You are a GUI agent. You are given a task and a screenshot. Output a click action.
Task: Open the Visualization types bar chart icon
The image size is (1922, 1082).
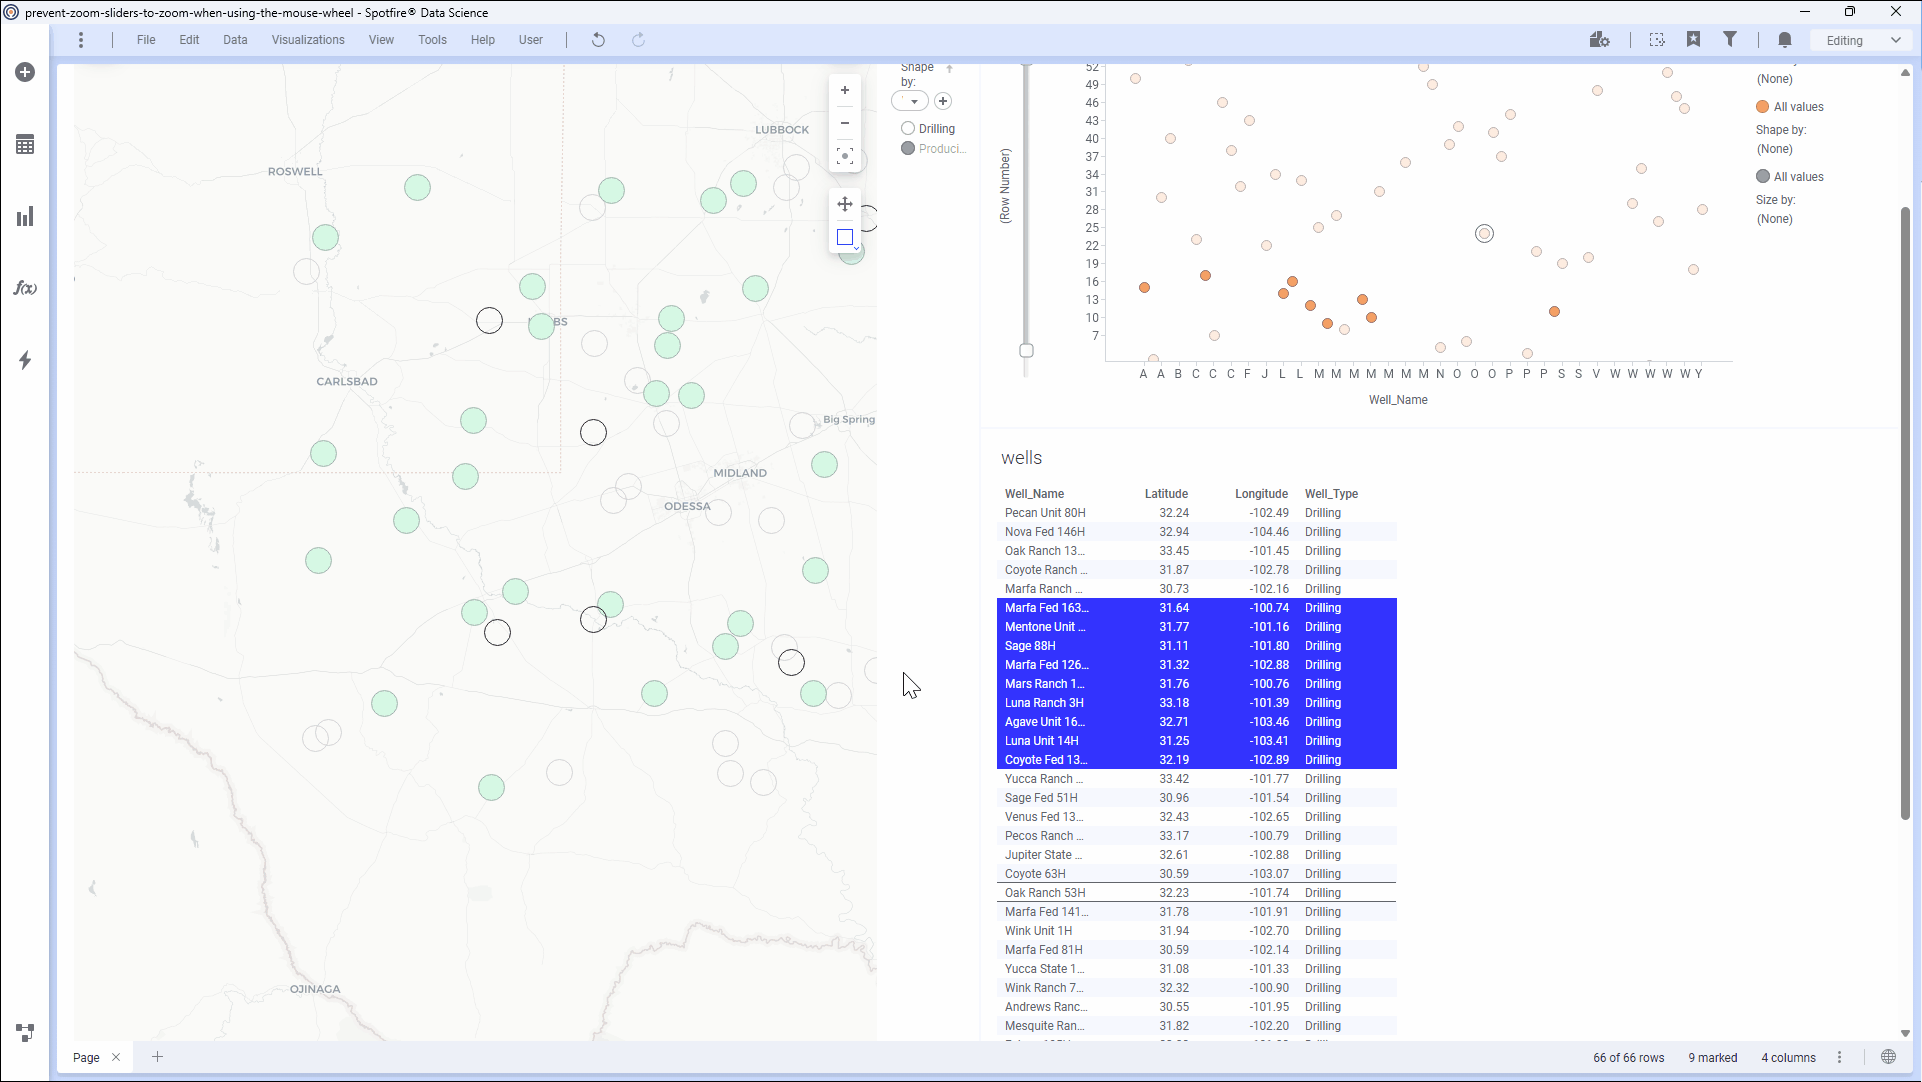pos(25,217)
